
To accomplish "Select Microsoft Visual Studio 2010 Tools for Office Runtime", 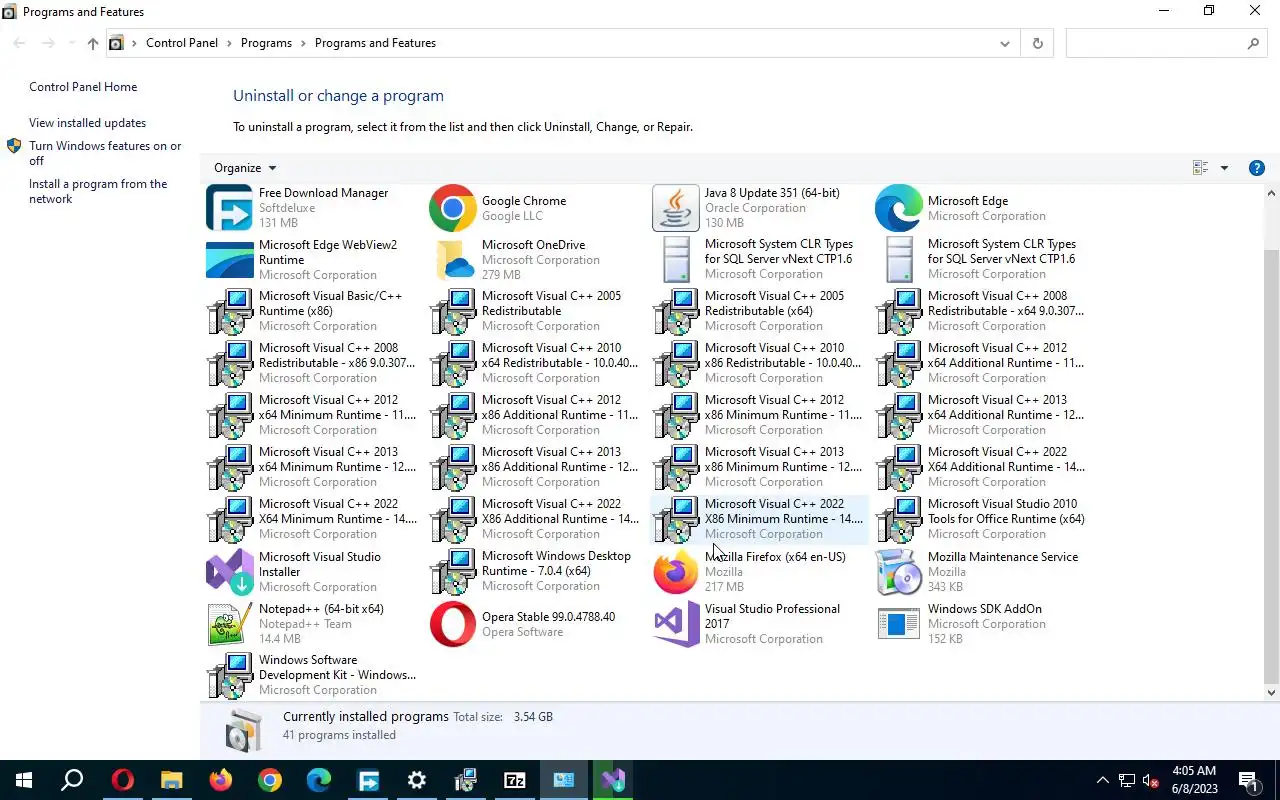I will [983, 520].
